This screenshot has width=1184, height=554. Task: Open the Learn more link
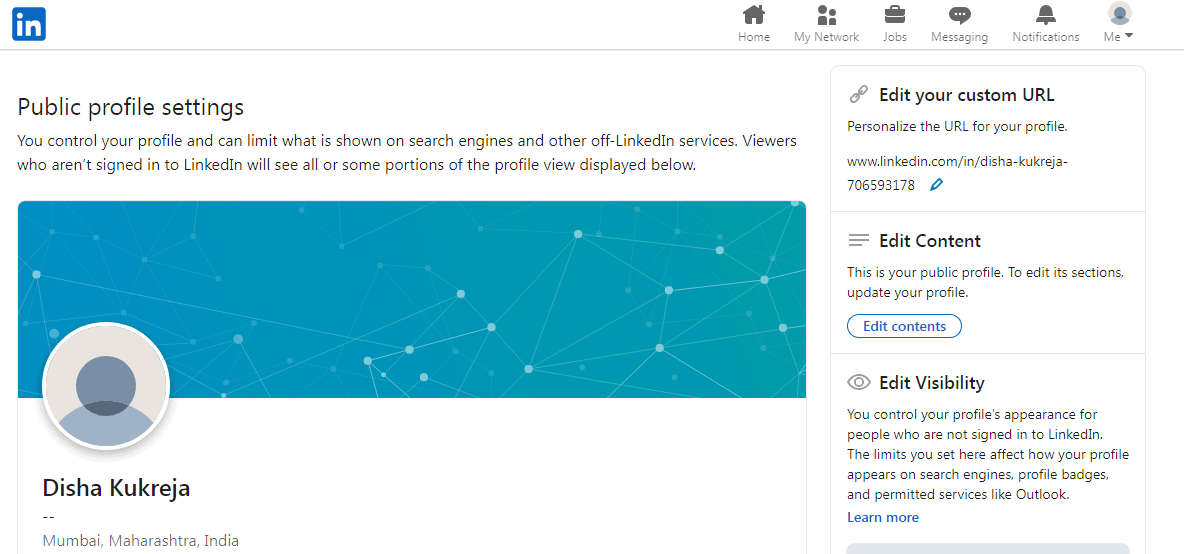[883, 517]
